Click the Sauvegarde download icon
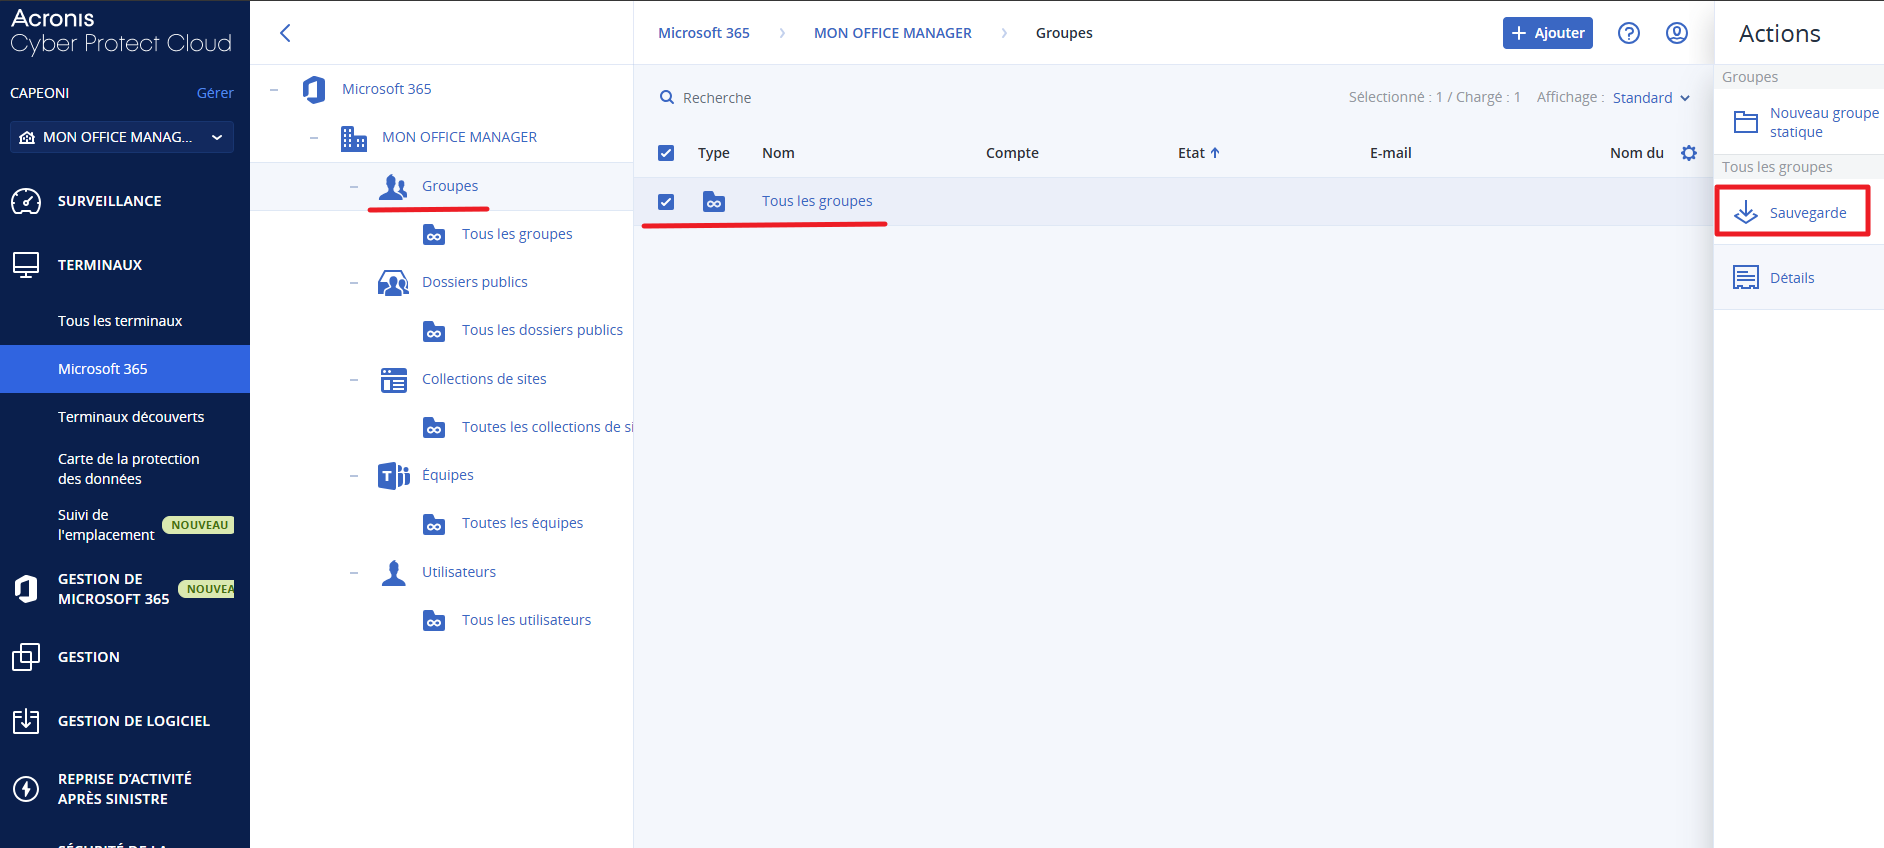 [1746, 213]
